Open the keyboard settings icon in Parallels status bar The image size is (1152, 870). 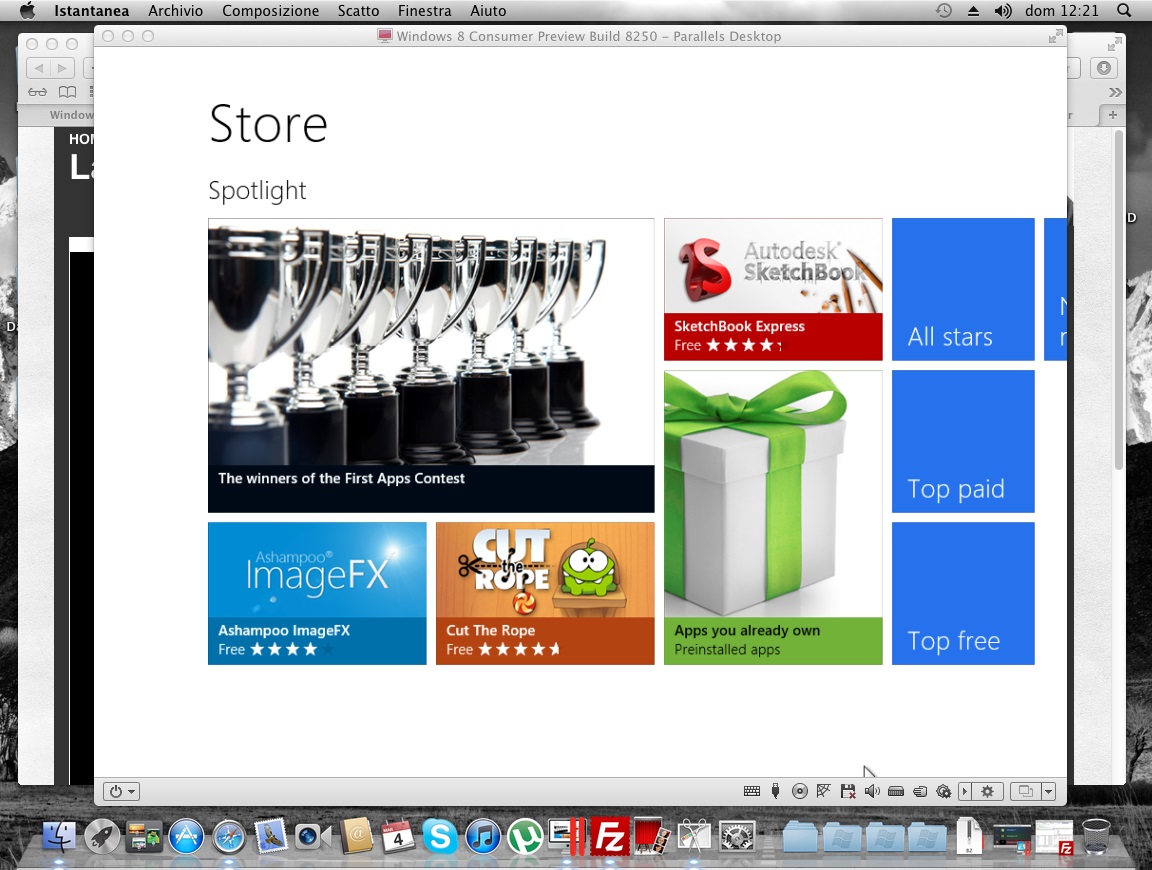click(752, 791)
